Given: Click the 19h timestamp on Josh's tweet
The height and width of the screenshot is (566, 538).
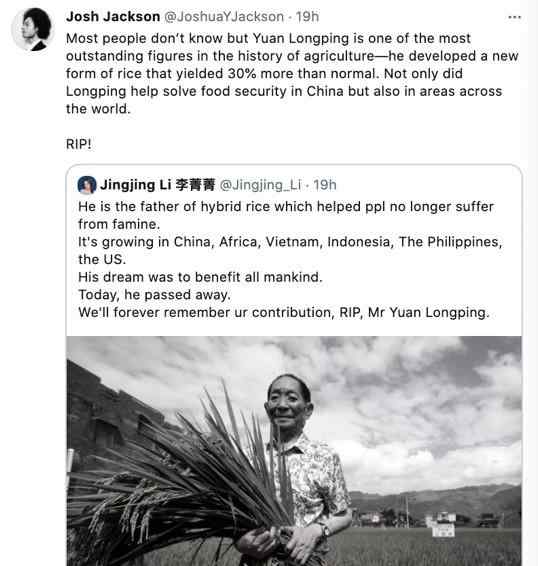Looking at the screenshot, I should click(307, 17).
